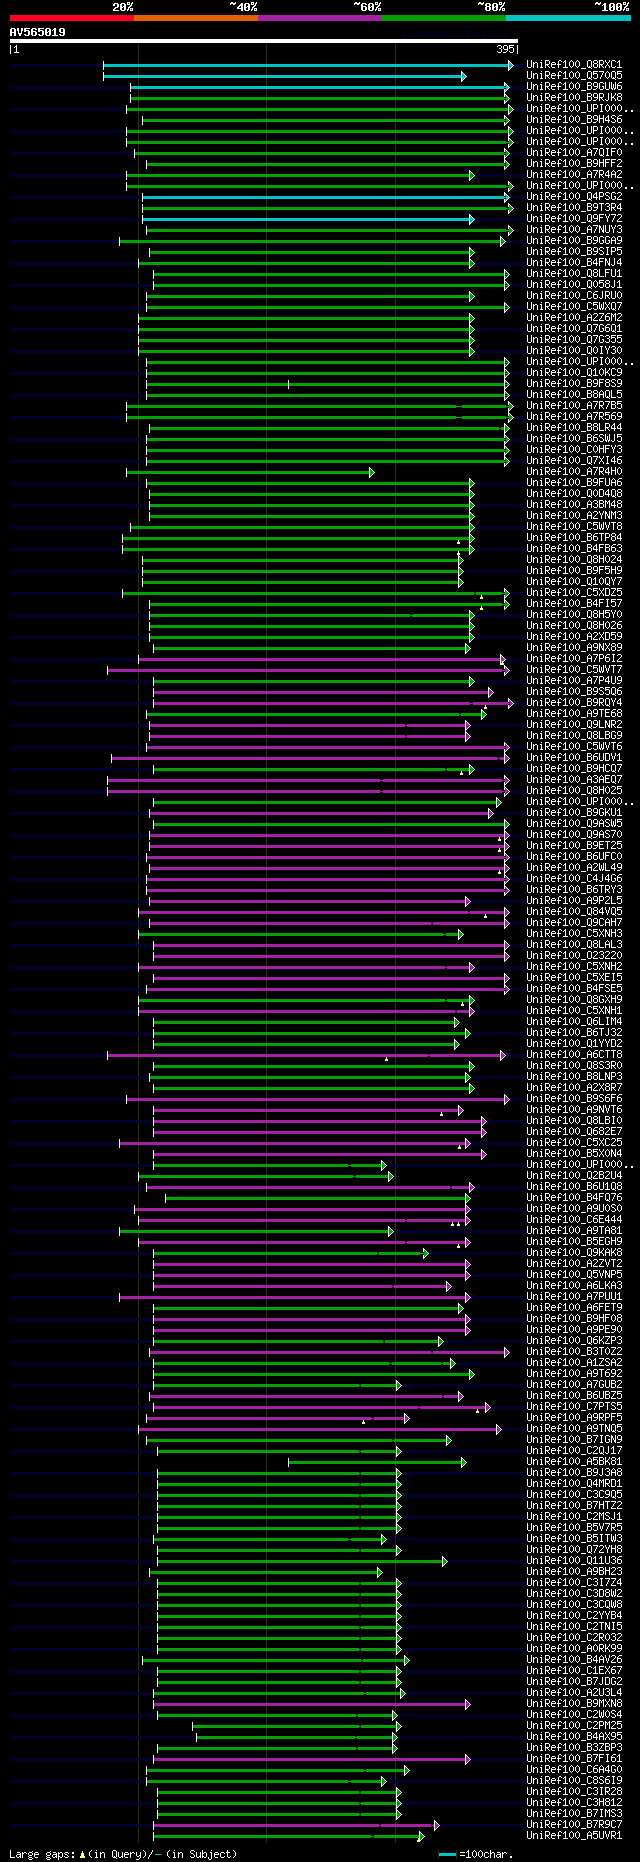The width and height of the screenshot is (640, 1862).
Task: Open the UniRef100_B9GUW6 hit link
Action: coord(574,87)
